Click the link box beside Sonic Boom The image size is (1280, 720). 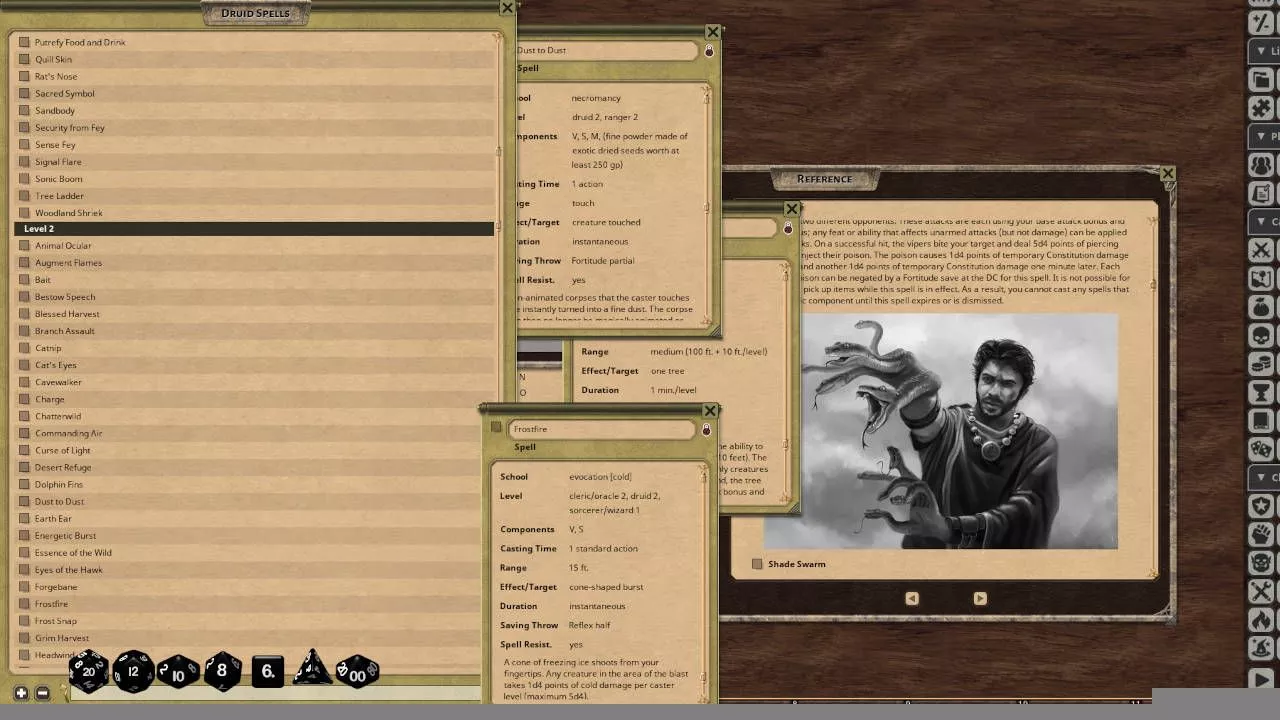24,179
